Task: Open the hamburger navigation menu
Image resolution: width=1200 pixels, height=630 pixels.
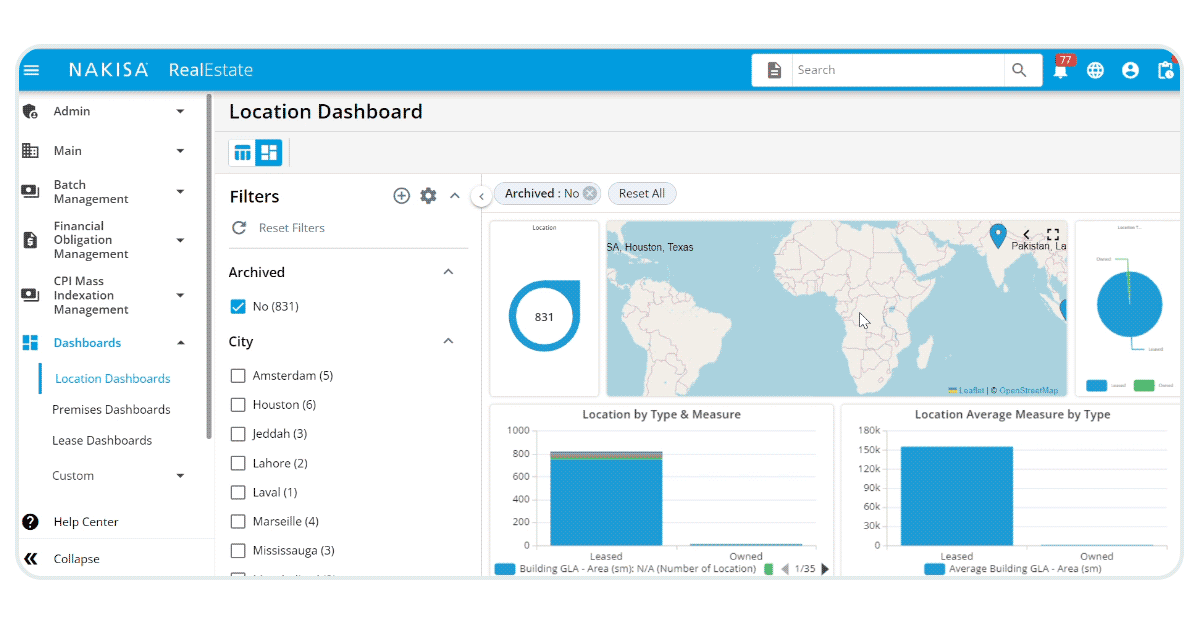Action: click(x=33, y=70)
